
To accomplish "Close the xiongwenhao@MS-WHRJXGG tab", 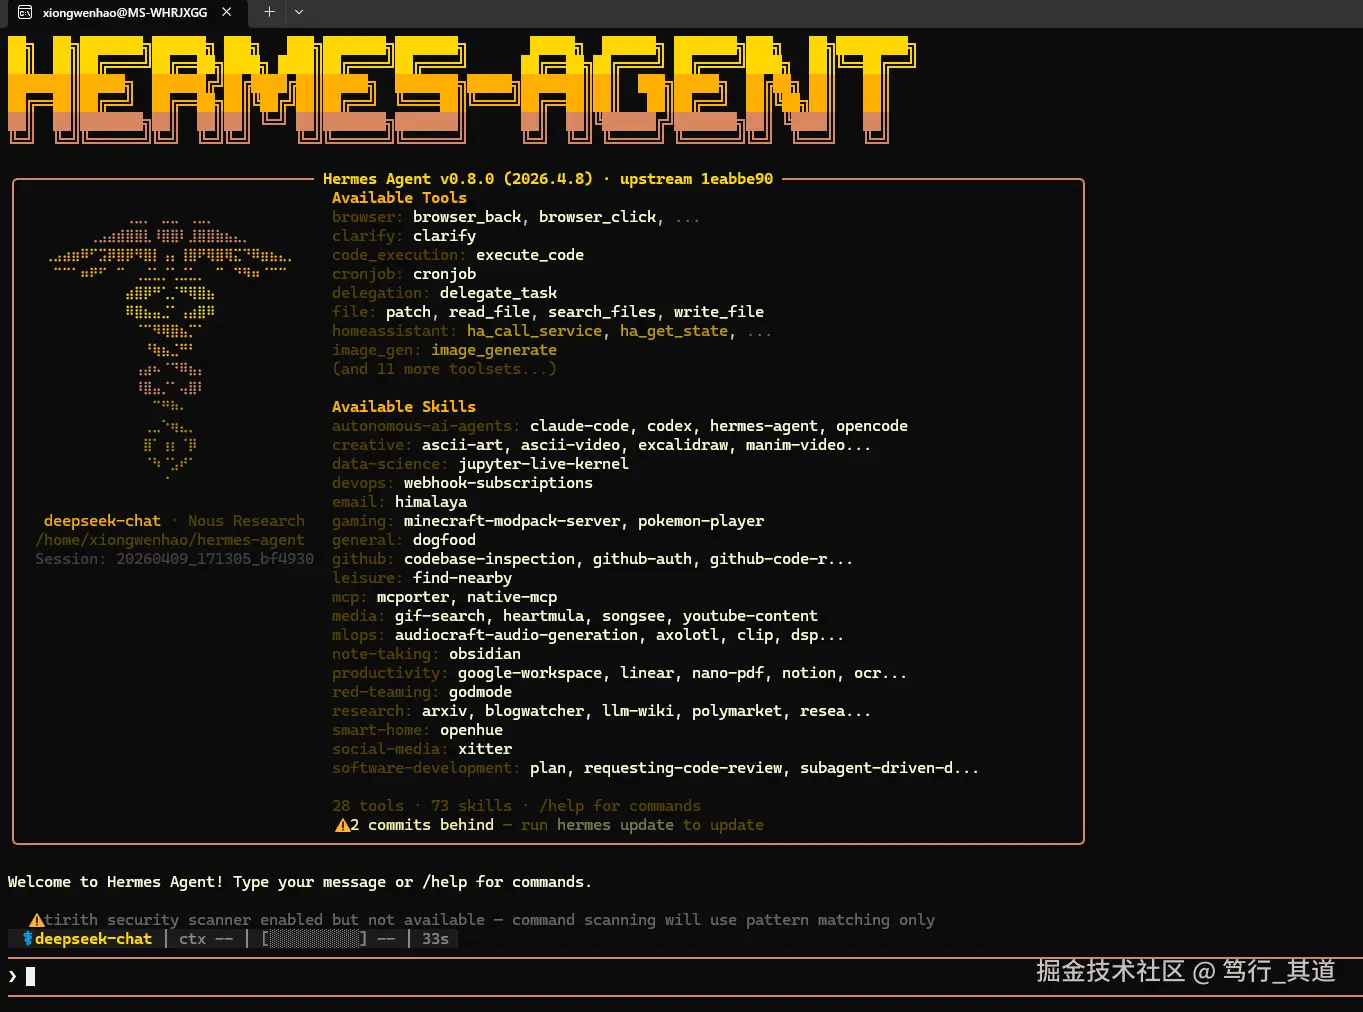I will click(x=227, y=12).
